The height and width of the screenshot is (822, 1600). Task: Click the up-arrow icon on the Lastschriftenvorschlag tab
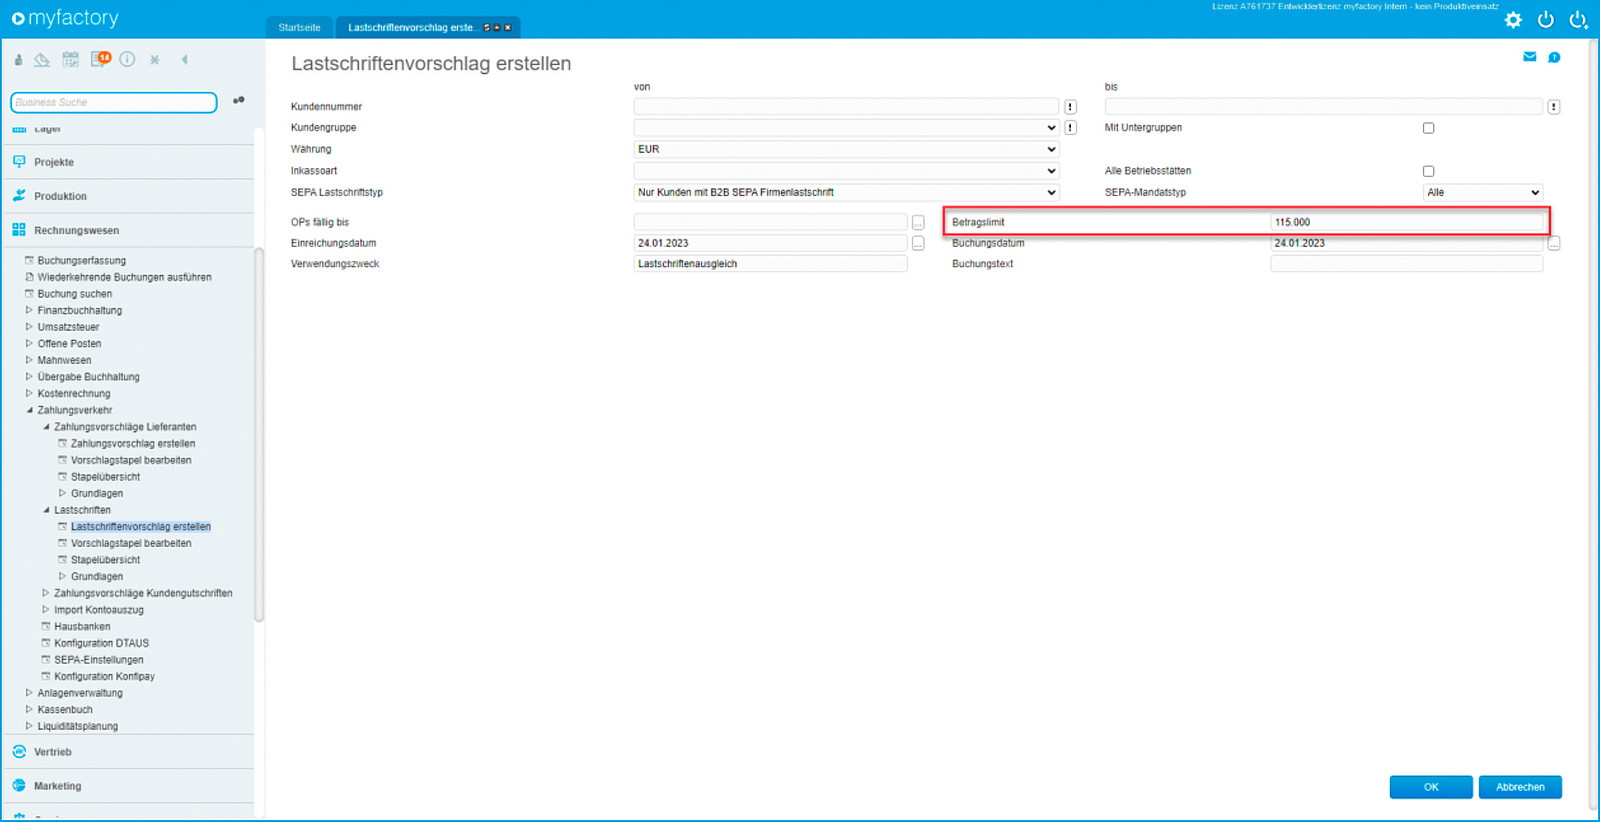[x=497, y=28]
